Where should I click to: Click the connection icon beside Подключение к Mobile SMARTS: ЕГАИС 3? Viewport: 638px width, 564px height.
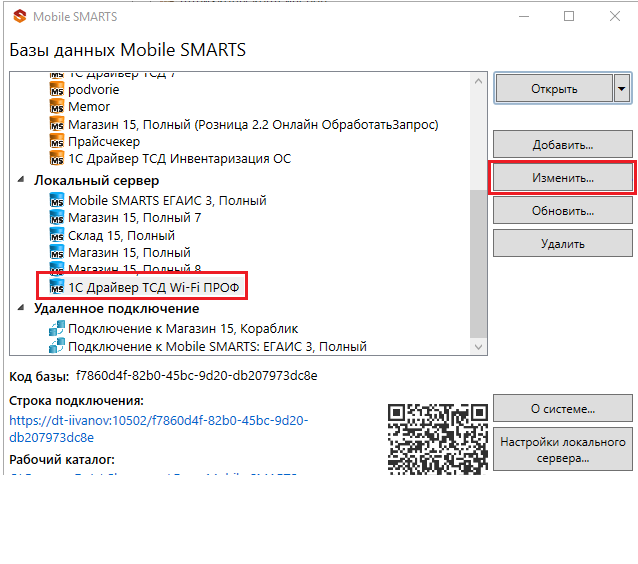click(57, 345)
